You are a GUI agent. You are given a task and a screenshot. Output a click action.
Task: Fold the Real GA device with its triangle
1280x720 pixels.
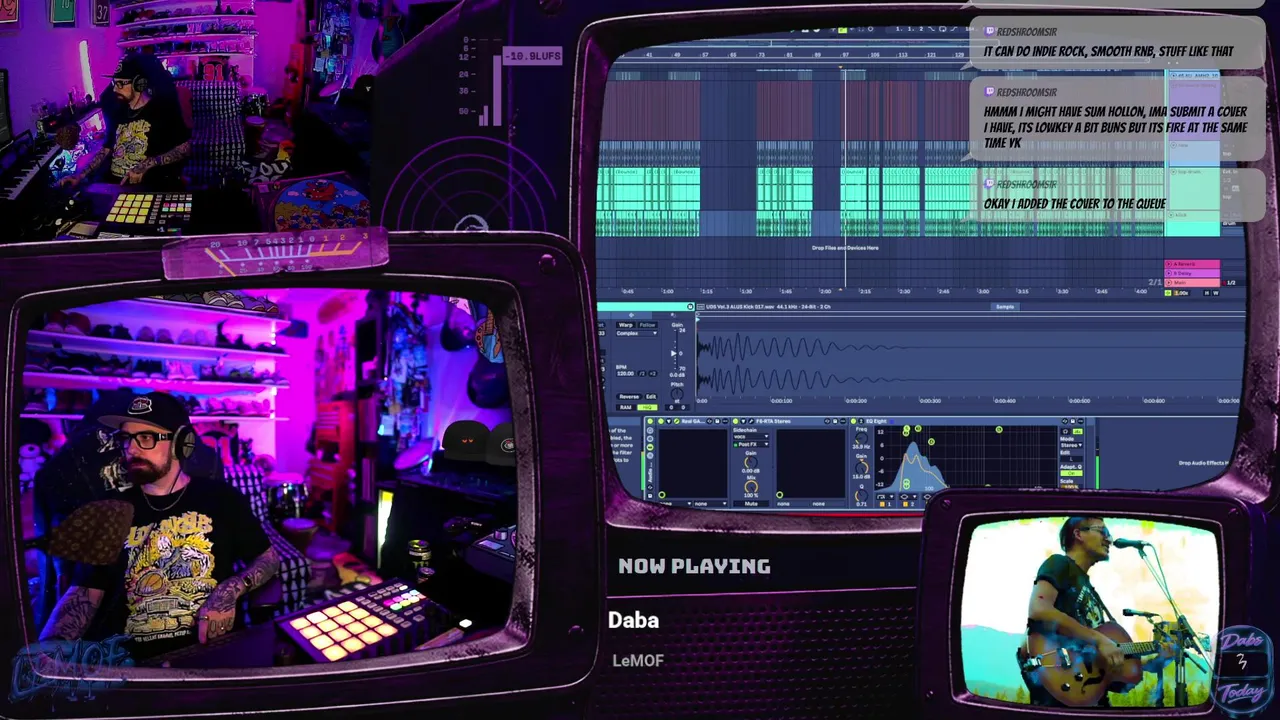669,421
